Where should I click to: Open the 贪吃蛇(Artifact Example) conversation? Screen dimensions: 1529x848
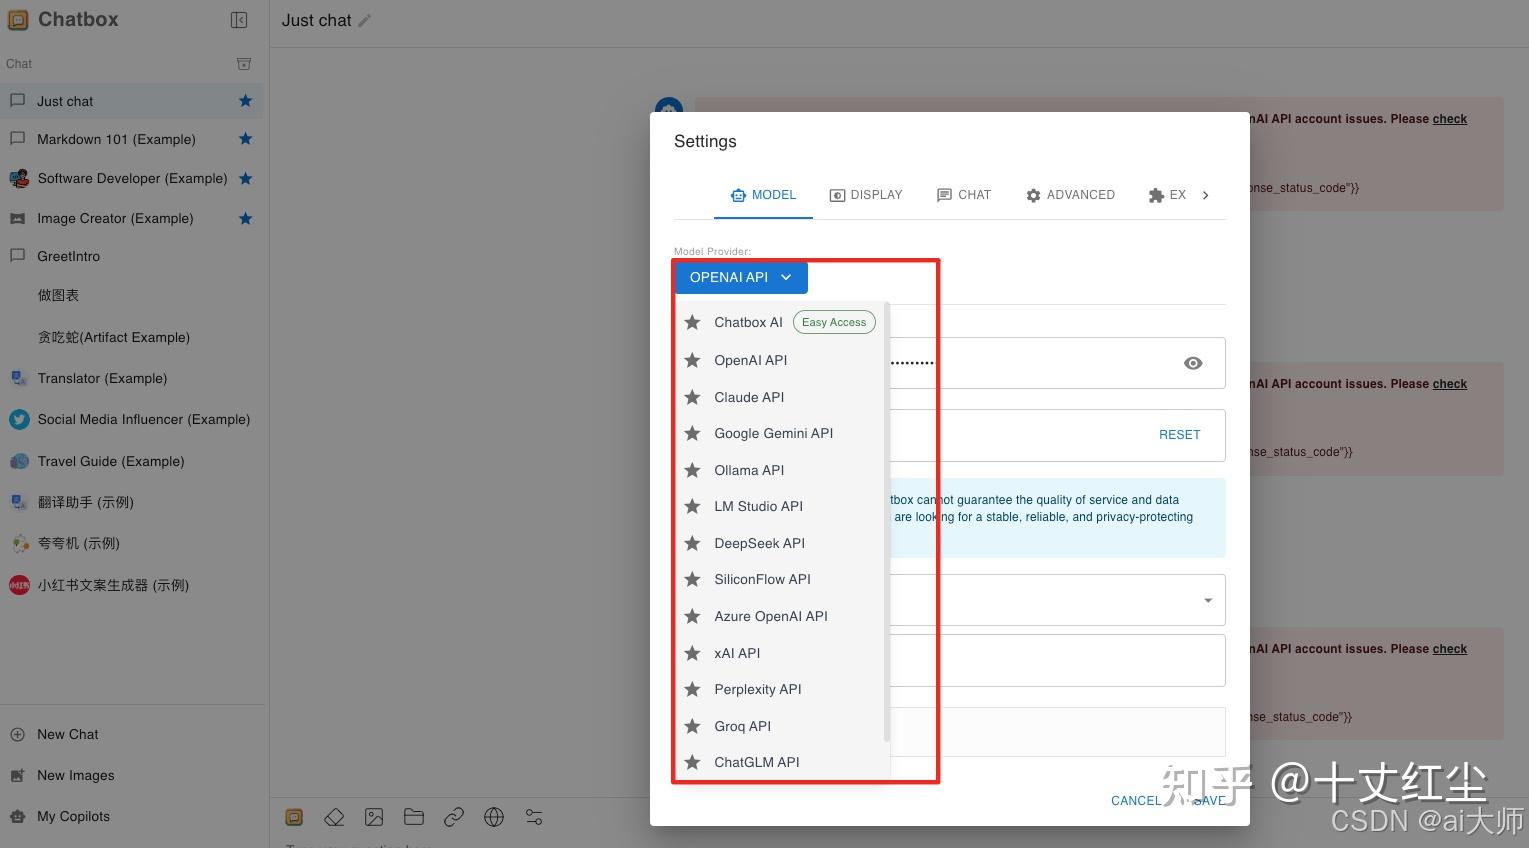pos(134,337)
